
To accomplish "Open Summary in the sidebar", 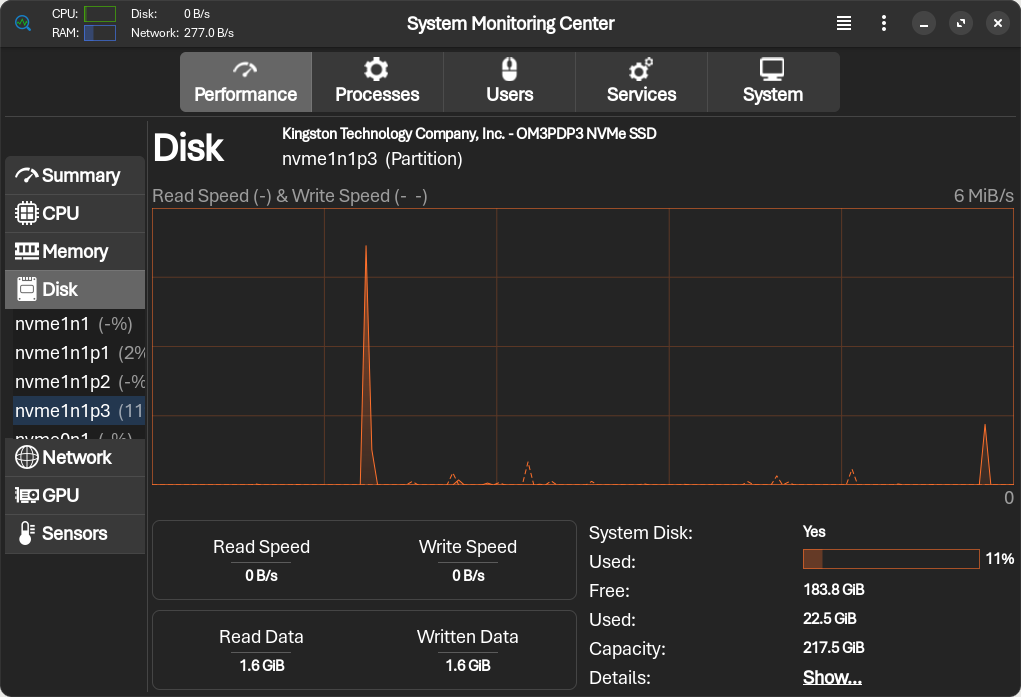I will pos(75,176).
